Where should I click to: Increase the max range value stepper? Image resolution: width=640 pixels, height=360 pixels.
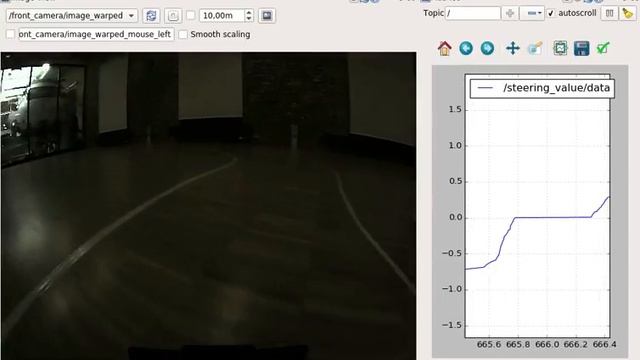pyautogui.click(x=249, y=12)
